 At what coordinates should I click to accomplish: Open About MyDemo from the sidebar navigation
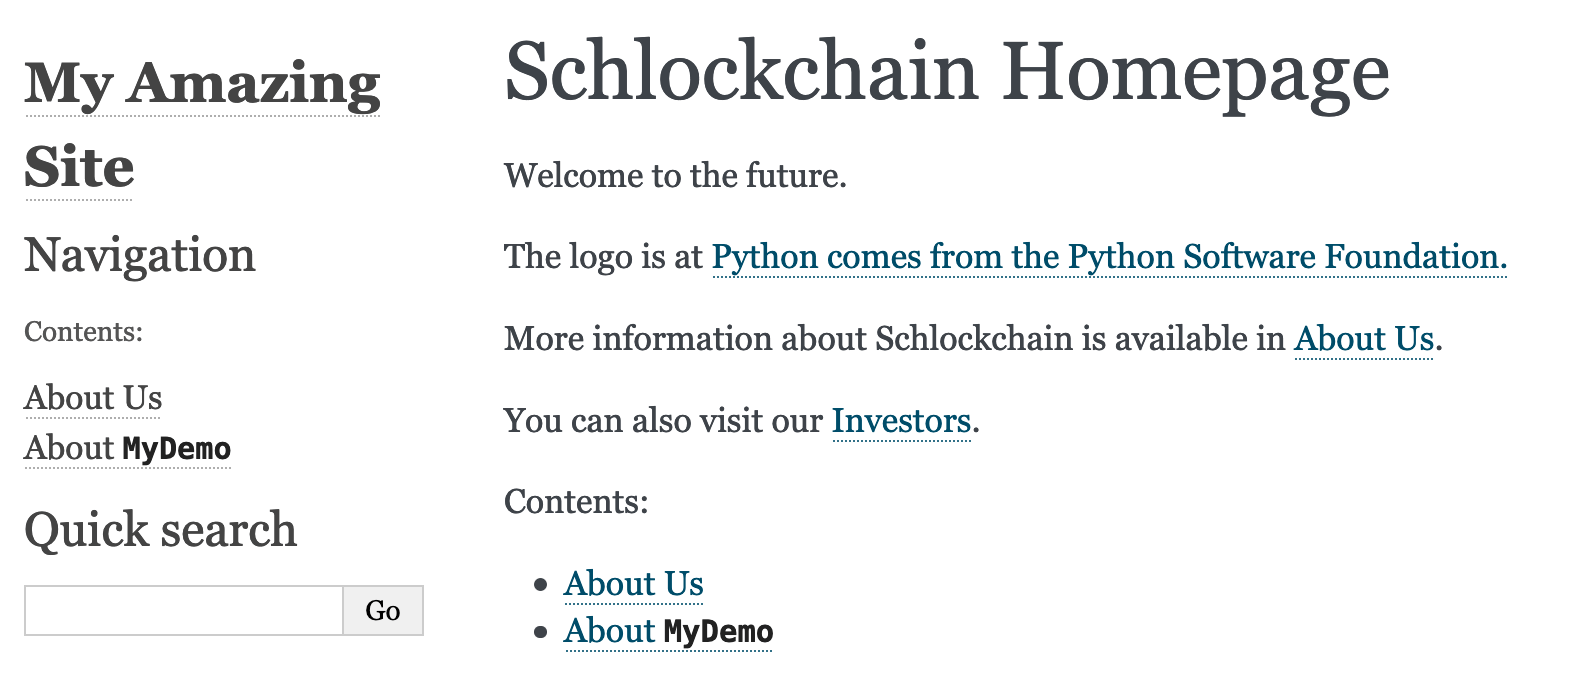[x=127, y=449]
